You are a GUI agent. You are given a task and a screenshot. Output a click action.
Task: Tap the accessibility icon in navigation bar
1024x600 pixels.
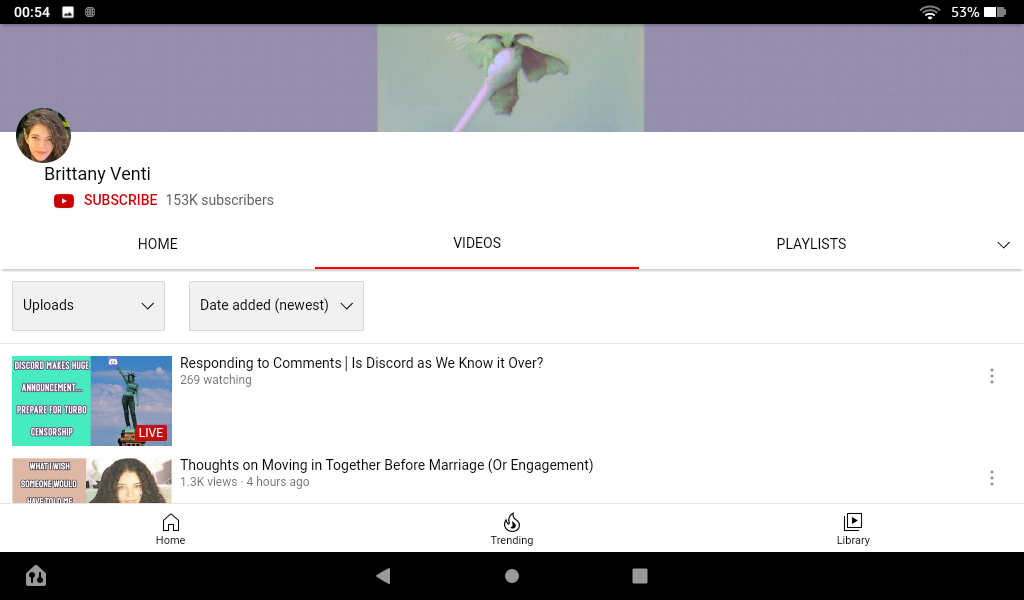(36, 576)
